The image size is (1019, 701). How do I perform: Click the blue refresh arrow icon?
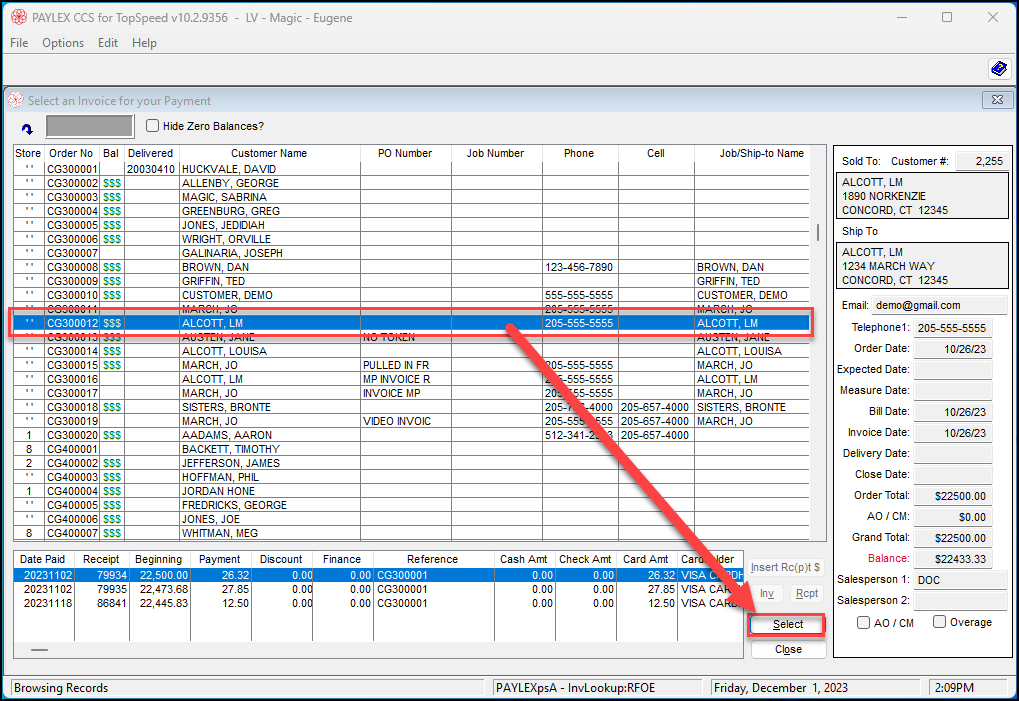(x=27, y=129)
